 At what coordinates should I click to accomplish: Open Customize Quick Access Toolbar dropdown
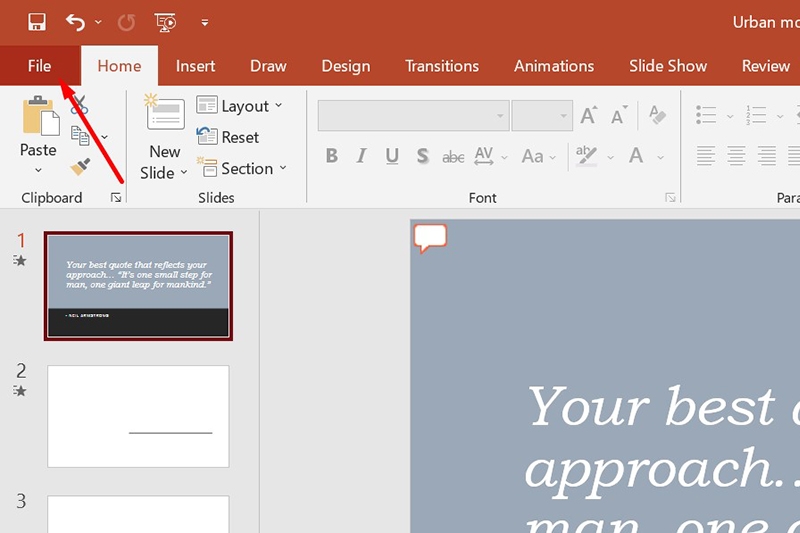tap(205, 22)
